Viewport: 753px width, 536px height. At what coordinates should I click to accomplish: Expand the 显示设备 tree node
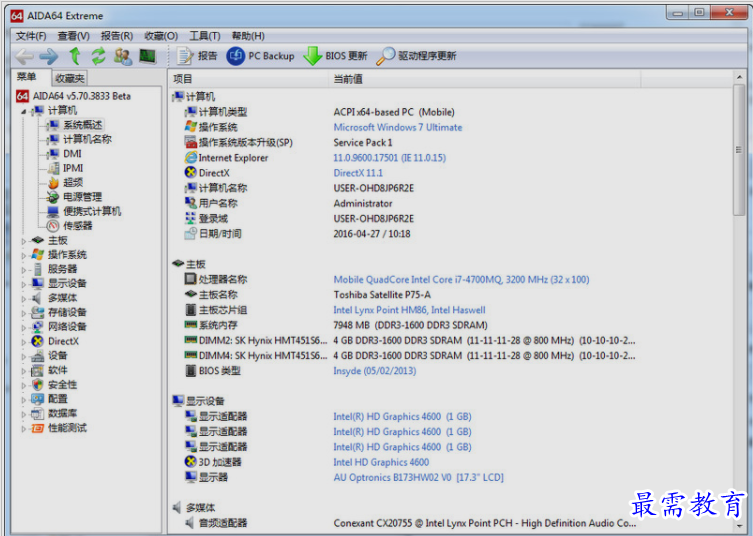coord(24,284)
